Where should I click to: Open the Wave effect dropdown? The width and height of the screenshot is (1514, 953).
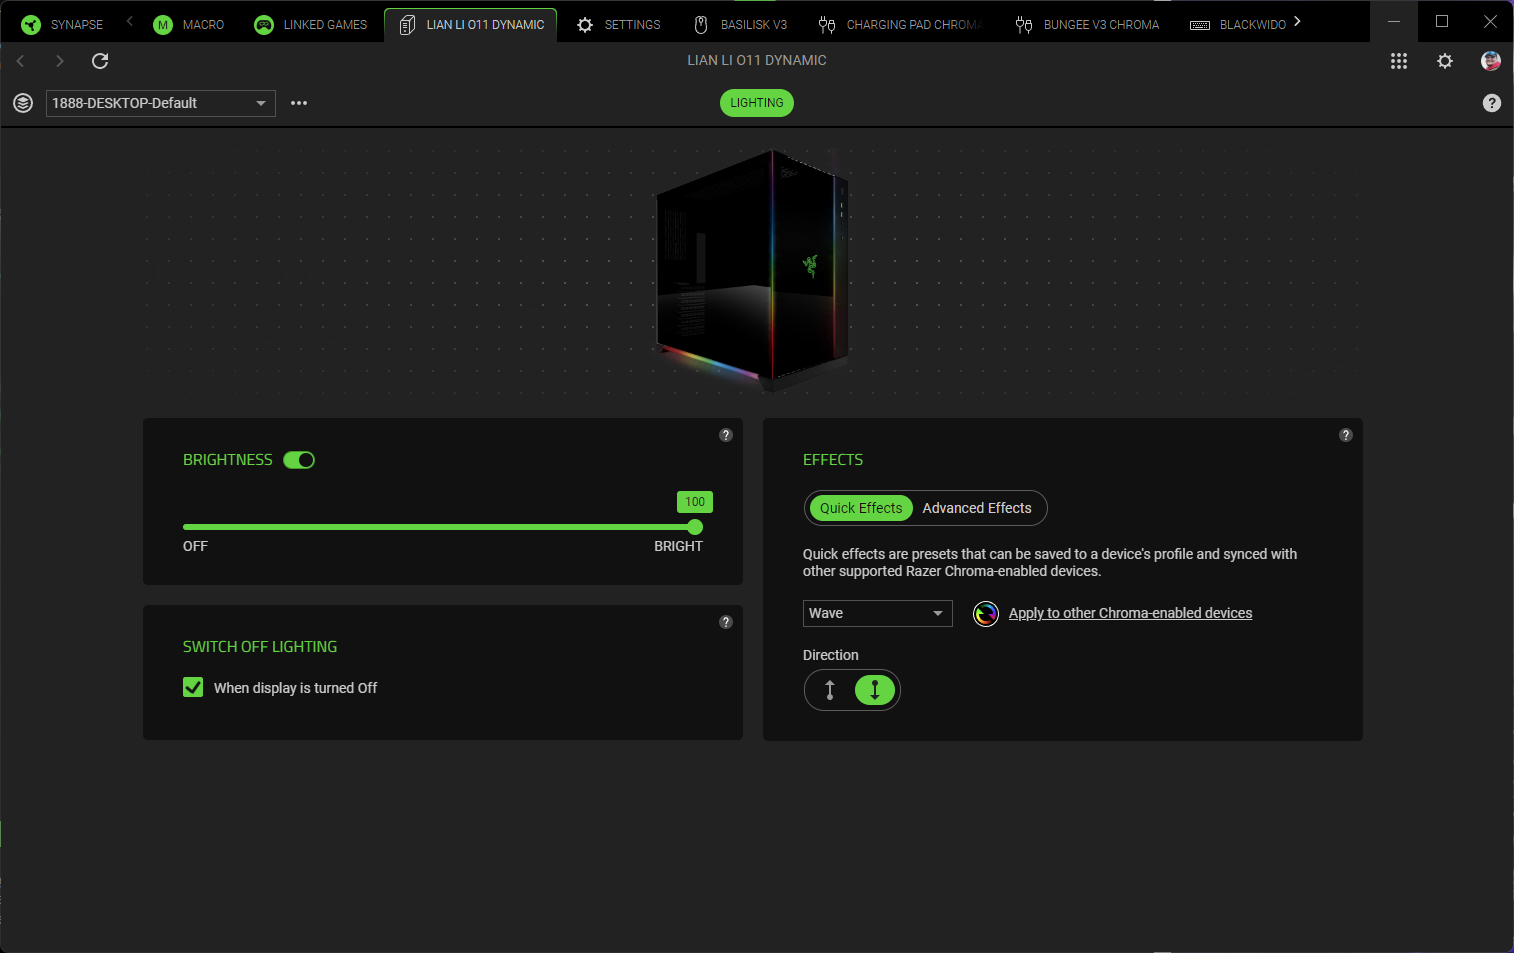pyautogui.click(x=878, y=613)
